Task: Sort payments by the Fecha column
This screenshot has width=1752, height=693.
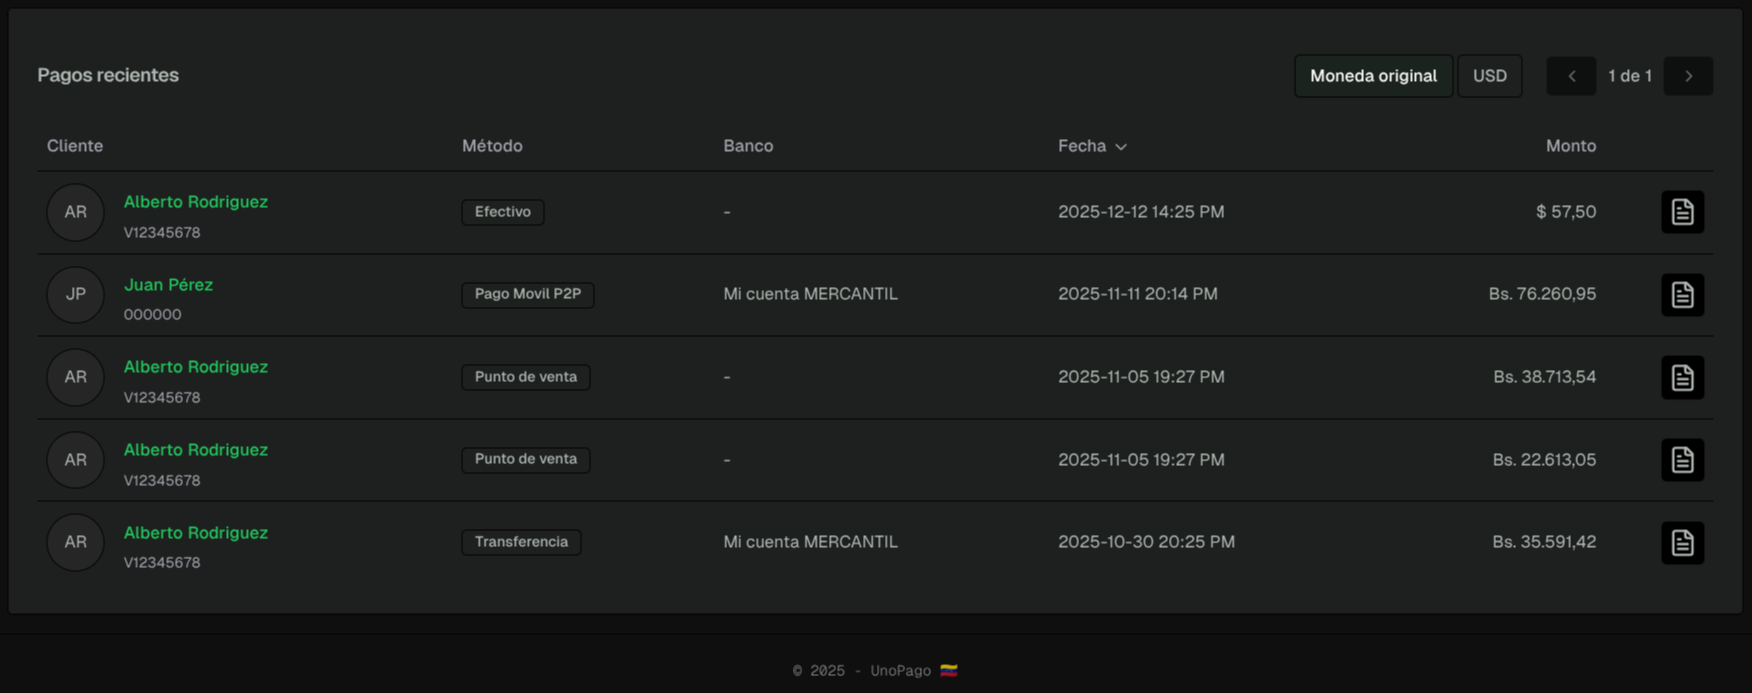Action: (1092, 146)
